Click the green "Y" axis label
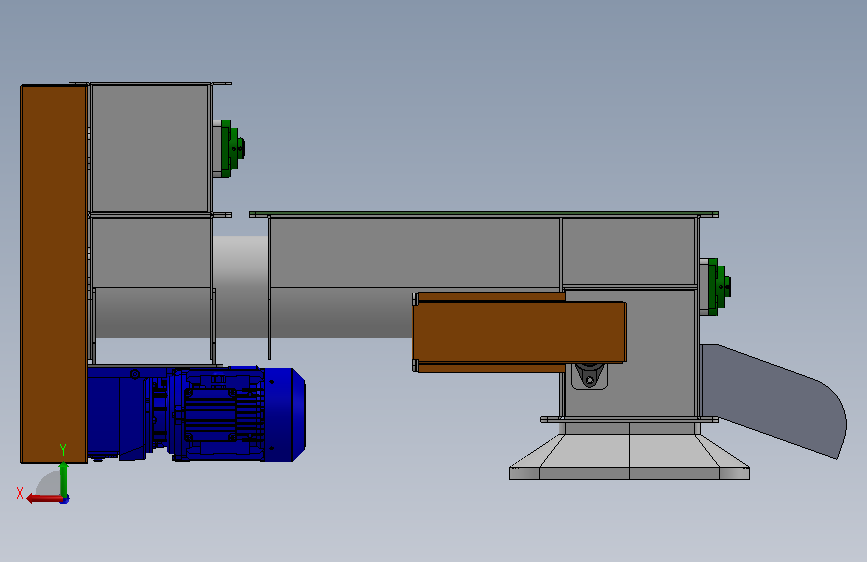 pos(63,450)
